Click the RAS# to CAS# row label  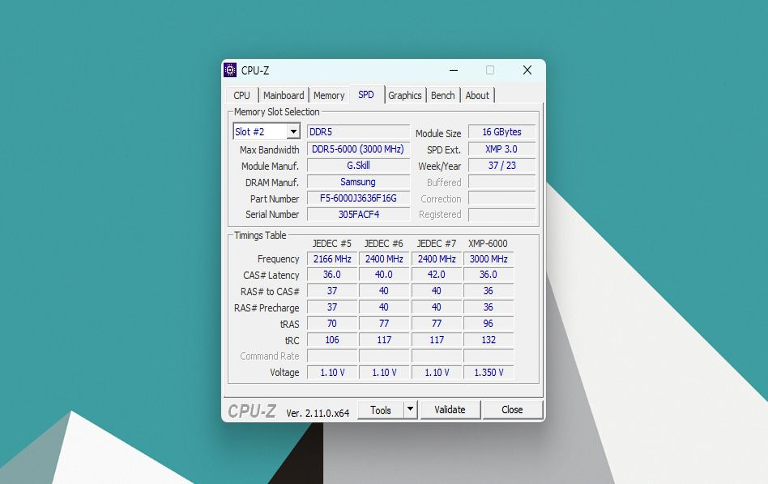270,291
